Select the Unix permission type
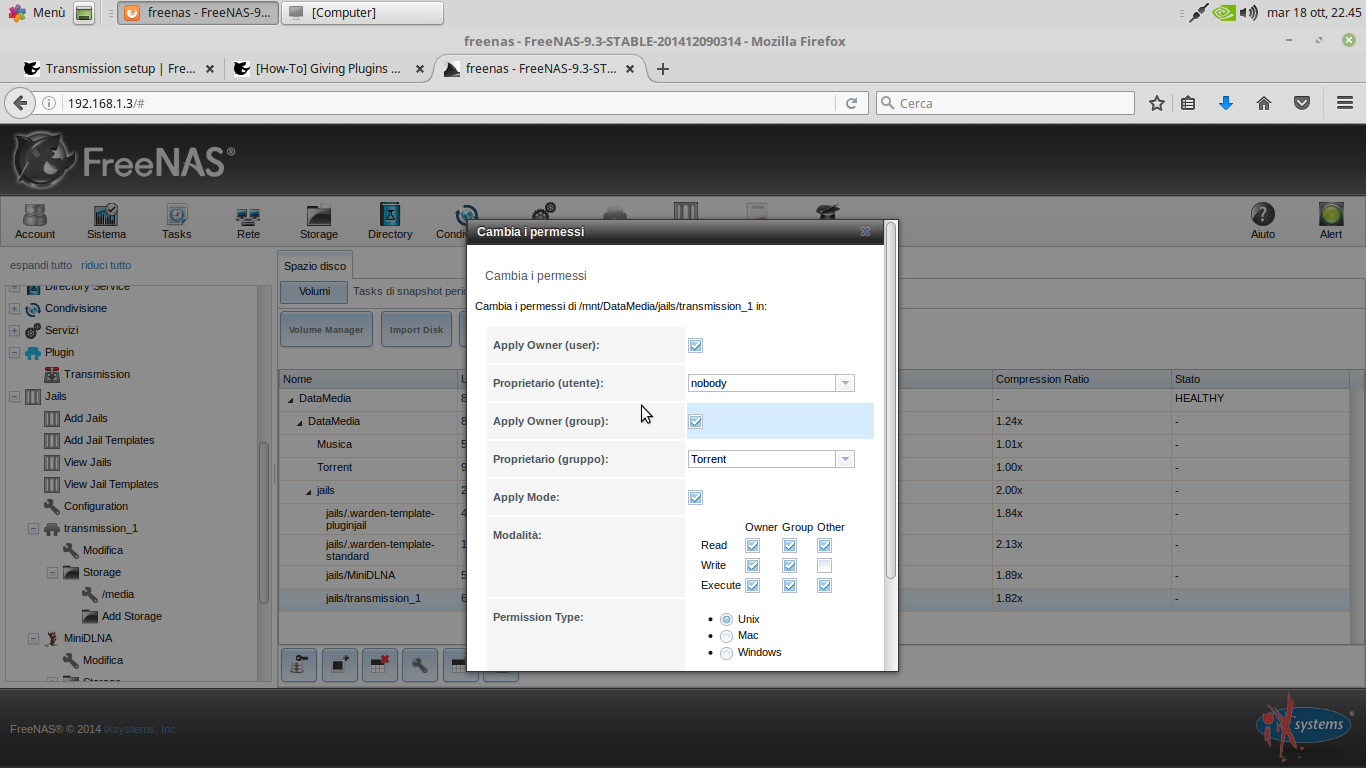The width and height of the screenshot is (1366, 768). tap(726, 620)
